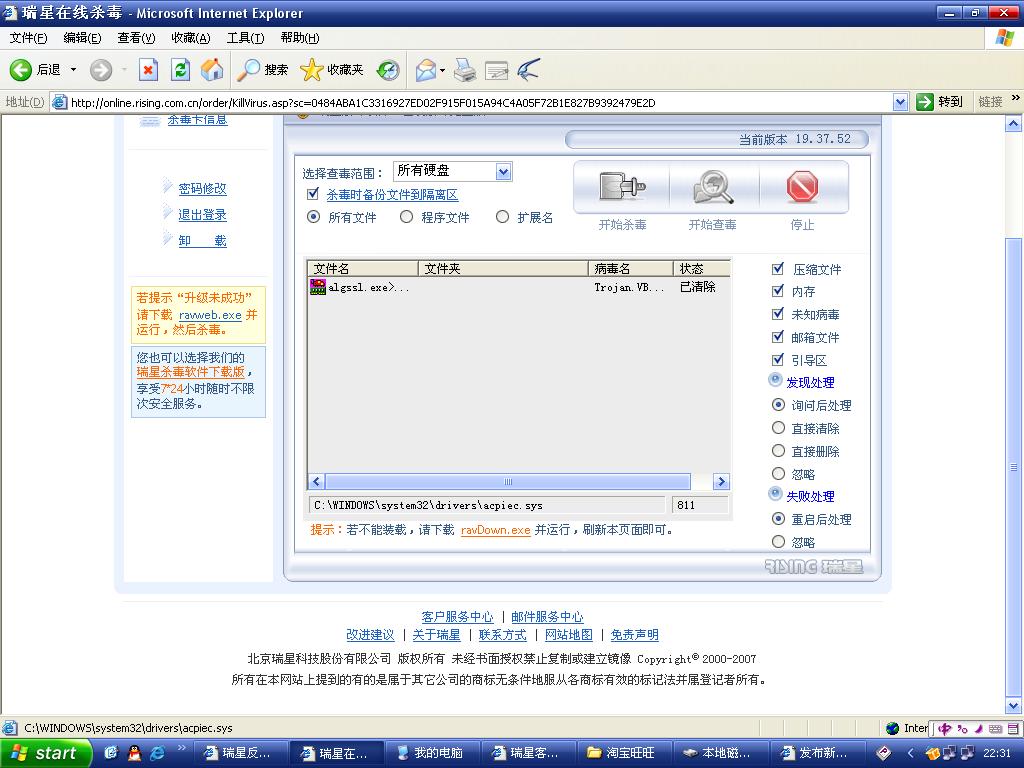Screen dimensions: 1024x768
Task: Expand the quick launch overflow chevron
Action: pos(182,748)
